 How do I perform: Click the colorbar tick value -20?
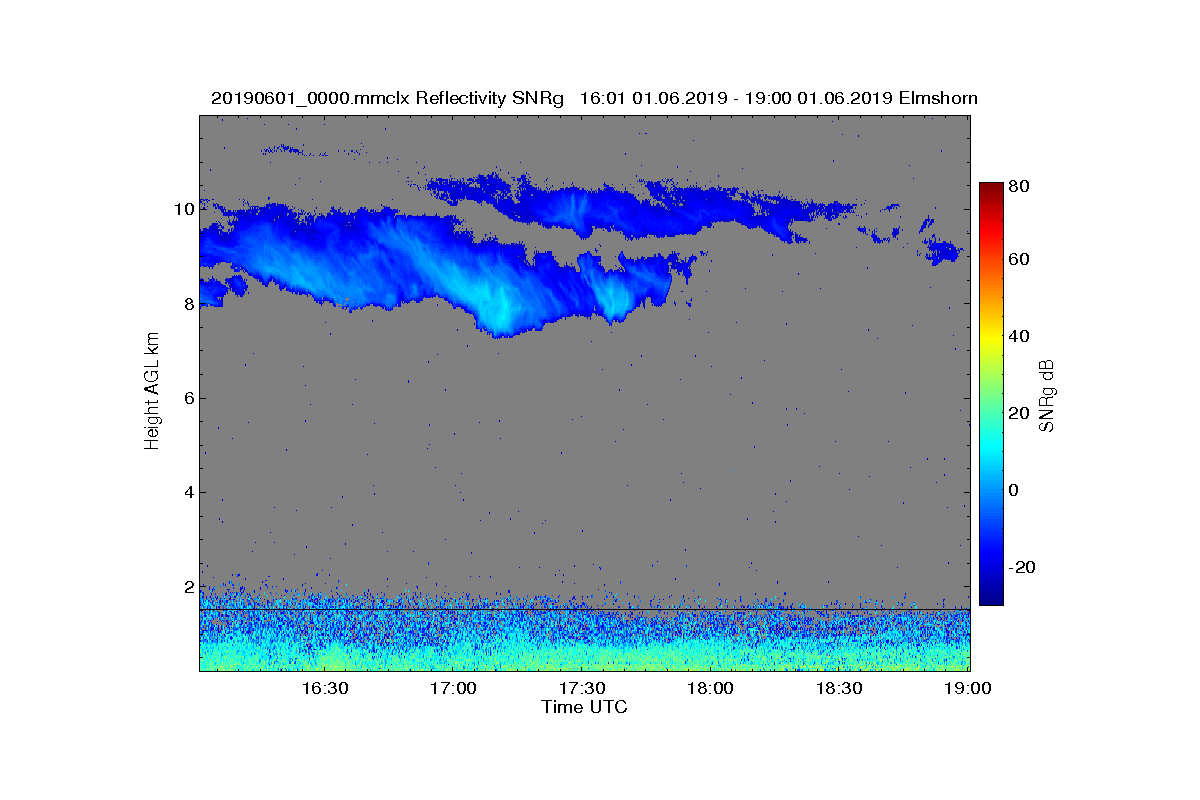(x=1024, y=567)
